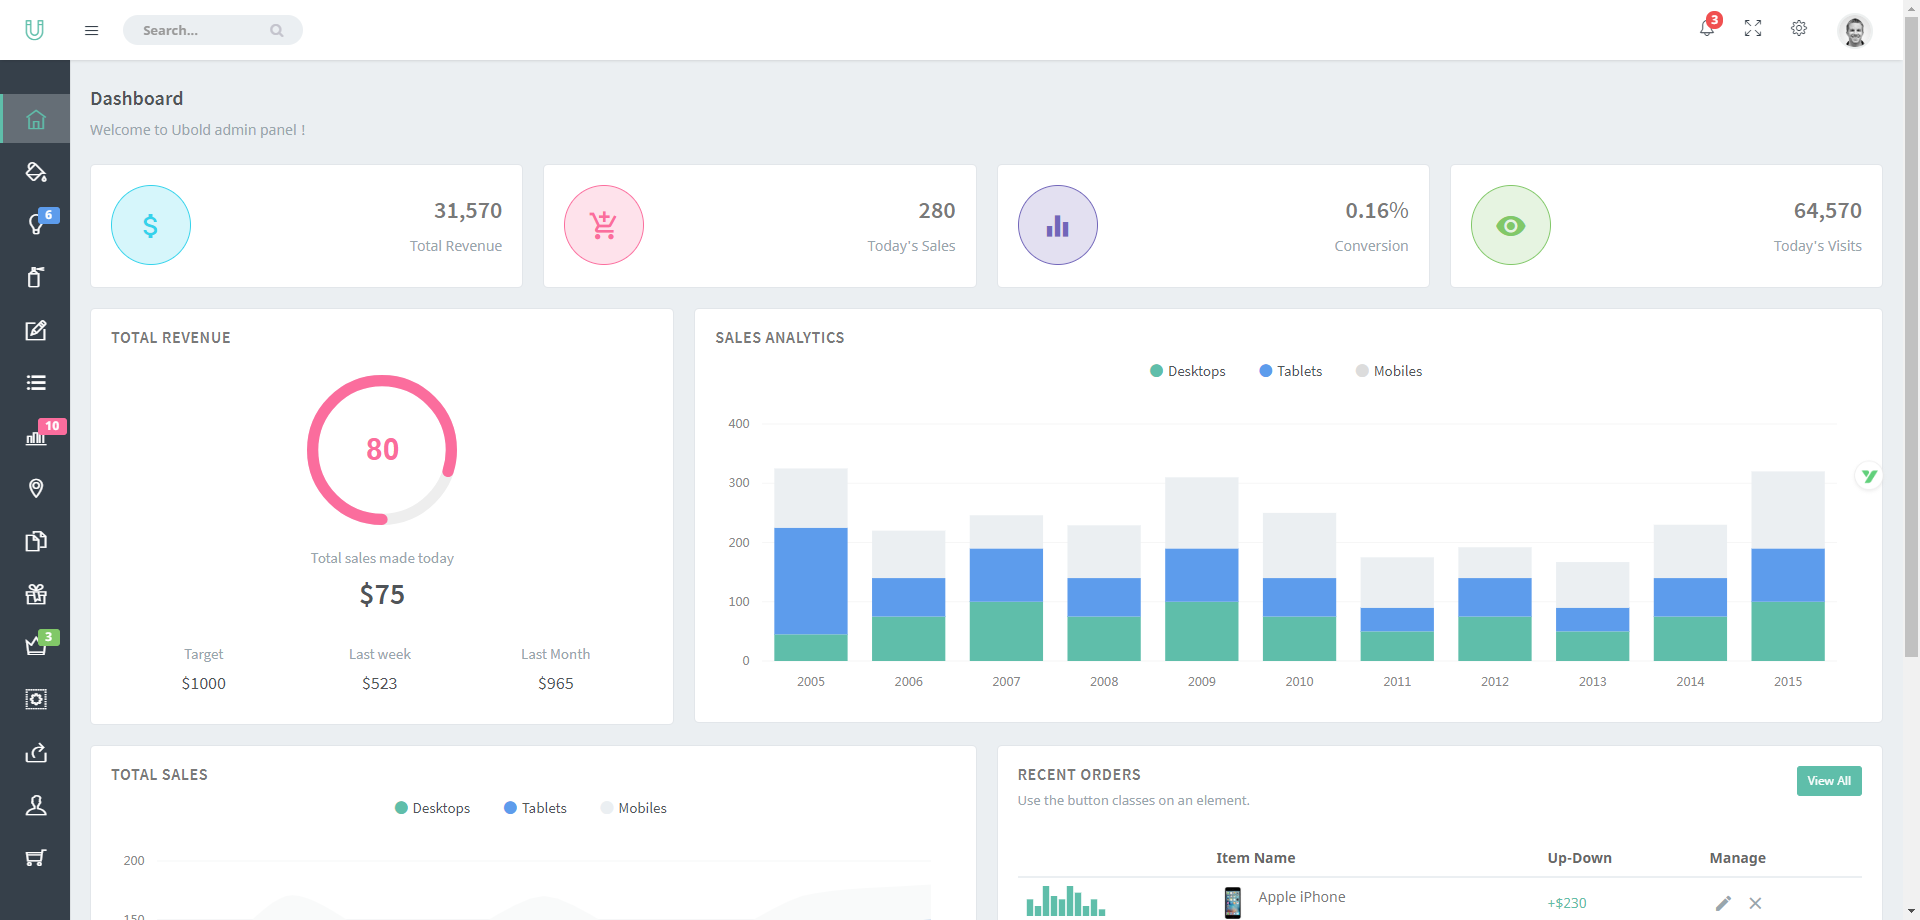1920x920 pixels.
Task: Select the Home dashboard sidebar icon
Action: 36,119
